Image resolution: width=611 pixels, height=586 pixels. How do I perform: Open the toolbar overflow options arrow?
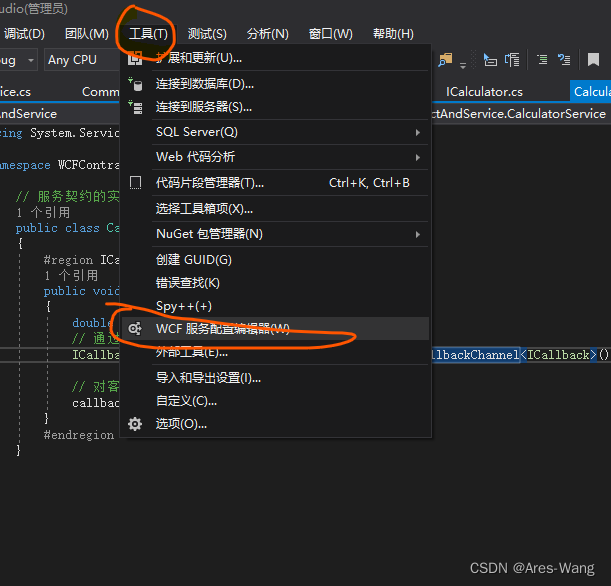[463, 65]
